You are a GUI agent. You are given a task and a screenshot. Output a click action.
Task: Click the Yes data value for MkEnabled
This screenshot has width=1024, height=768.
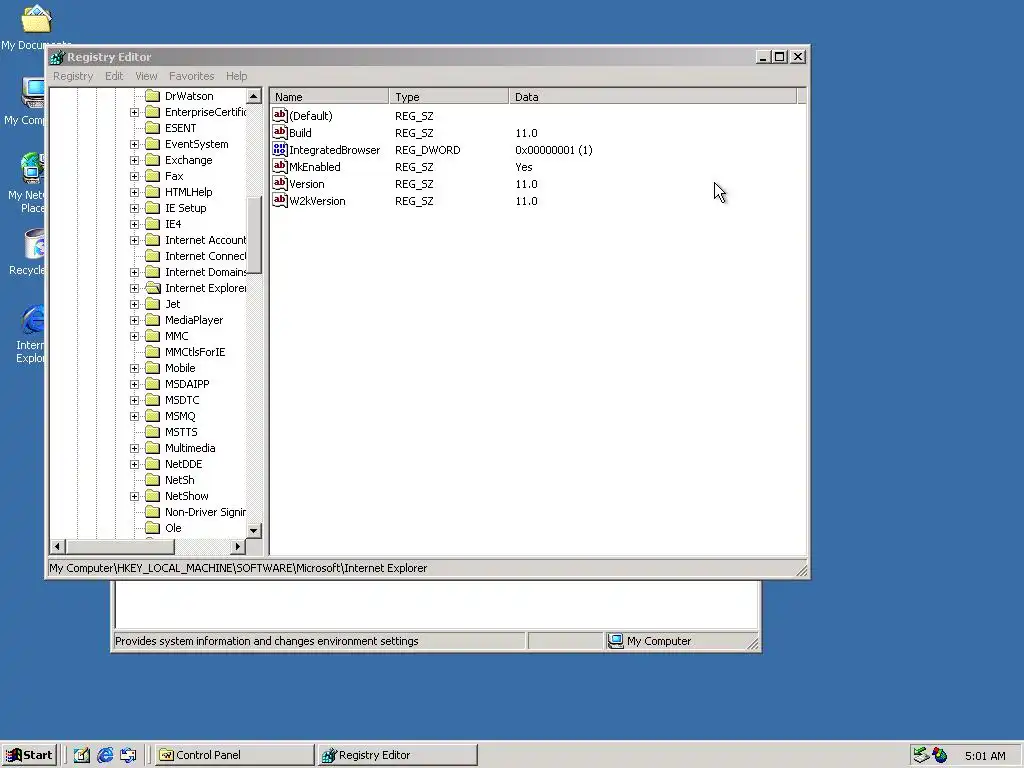(x=524, y=167)
